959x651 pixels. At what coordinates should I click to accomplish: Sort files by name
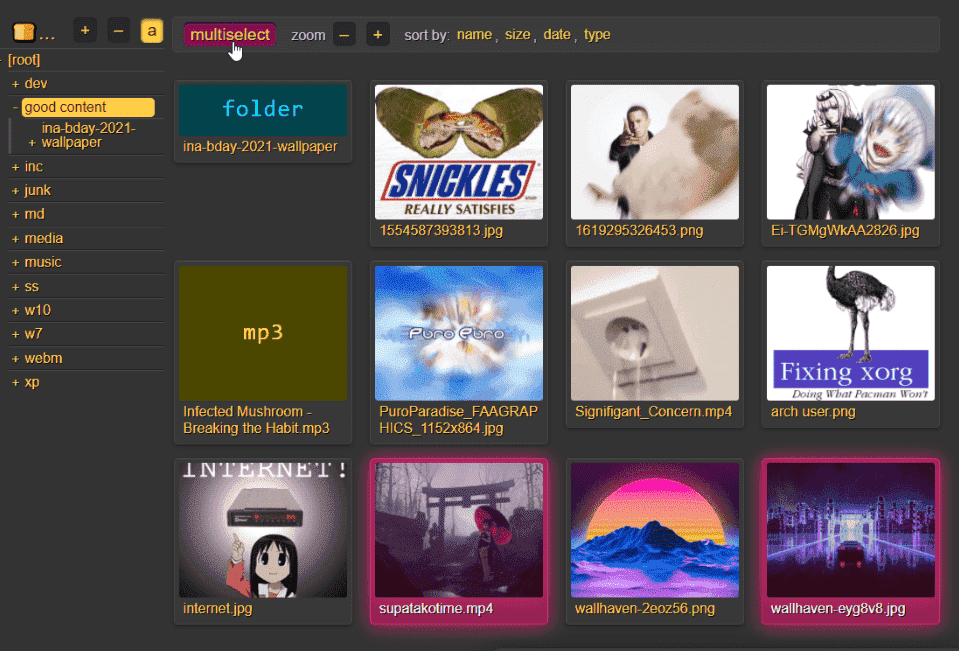pos(474,35)
